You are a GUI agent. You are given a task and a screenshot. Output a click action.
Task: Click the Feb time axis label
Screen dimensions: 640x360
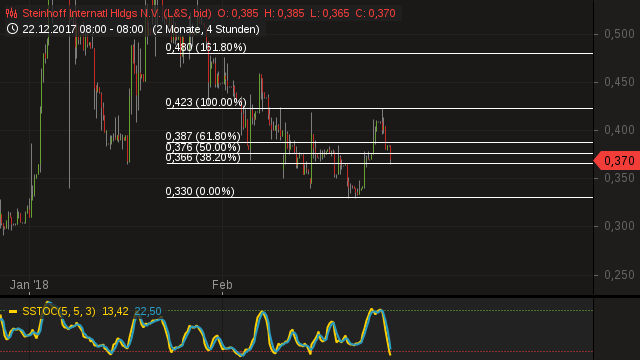click(222, 284)
